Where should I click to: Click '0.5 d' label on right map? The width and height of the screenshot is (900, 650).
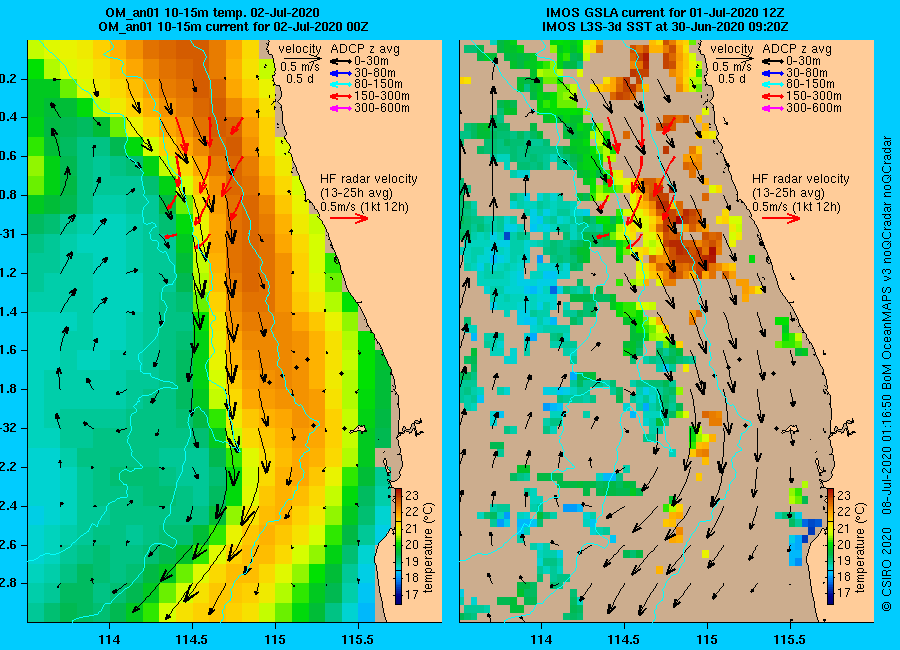(x=732, y=79)
